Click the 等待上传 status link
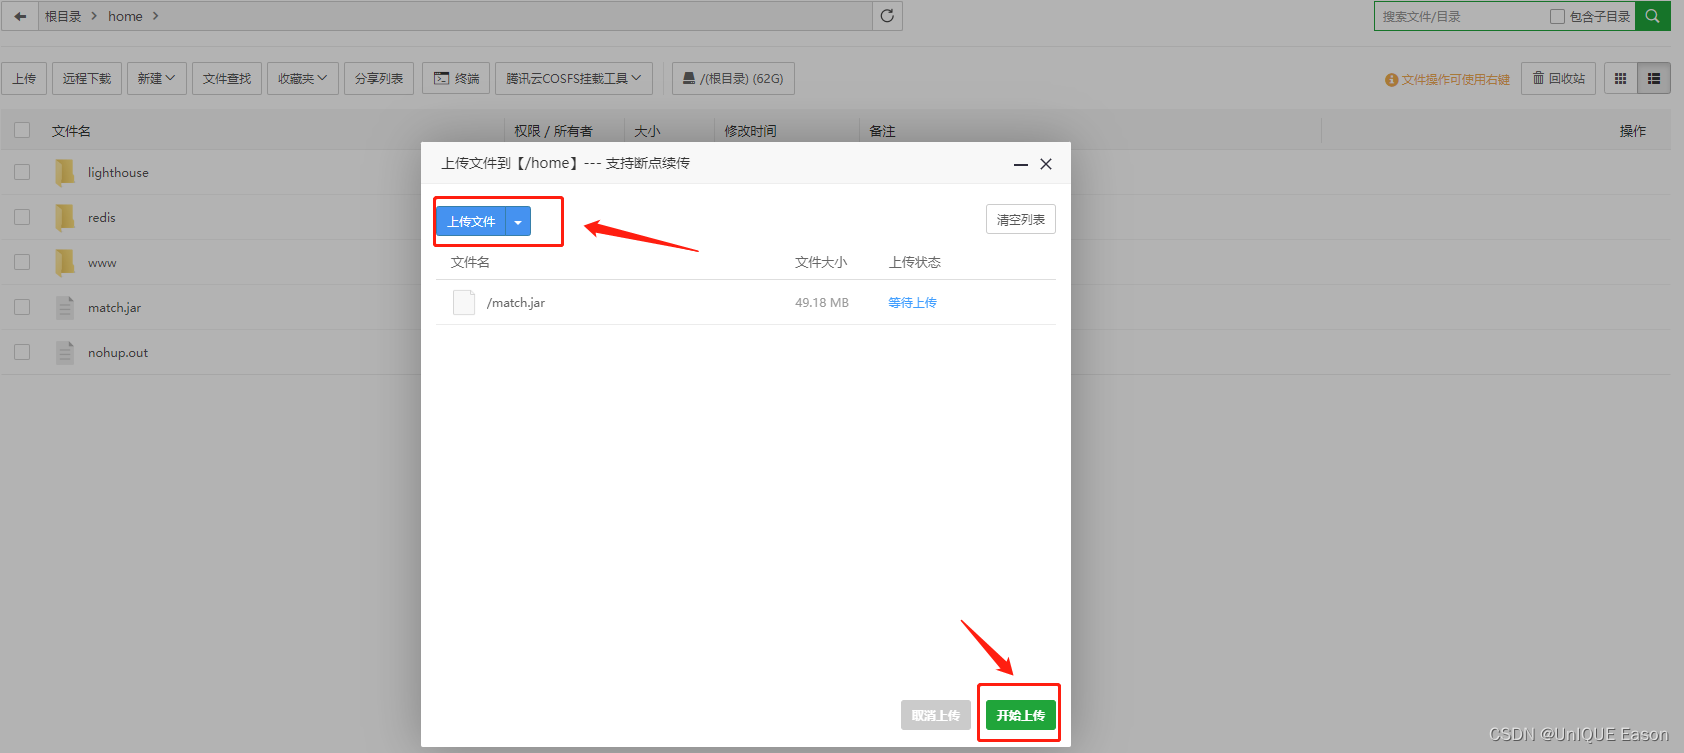This screenshot has width=1684, height=753. (912, 302)
